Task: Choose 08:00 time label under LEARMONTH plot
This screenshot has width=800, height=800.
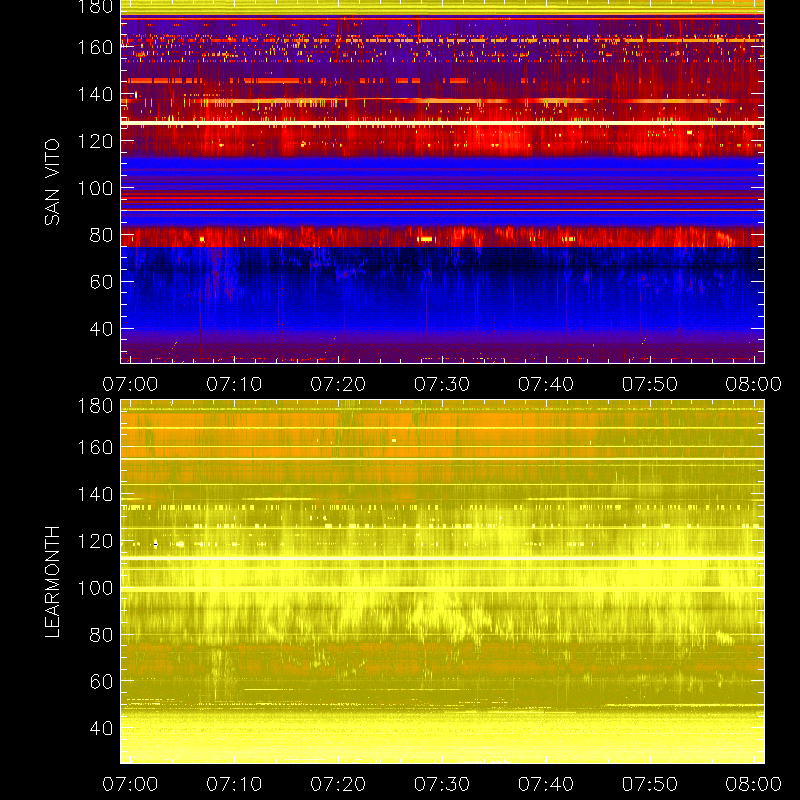Action: click(754, 784)
